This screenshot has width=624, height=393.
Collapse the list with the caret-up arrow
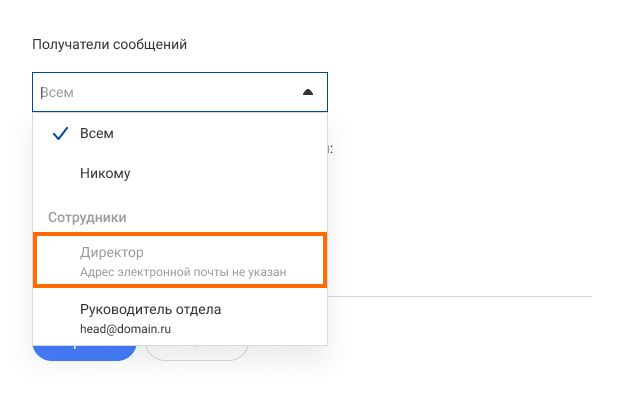click(308, 92)
